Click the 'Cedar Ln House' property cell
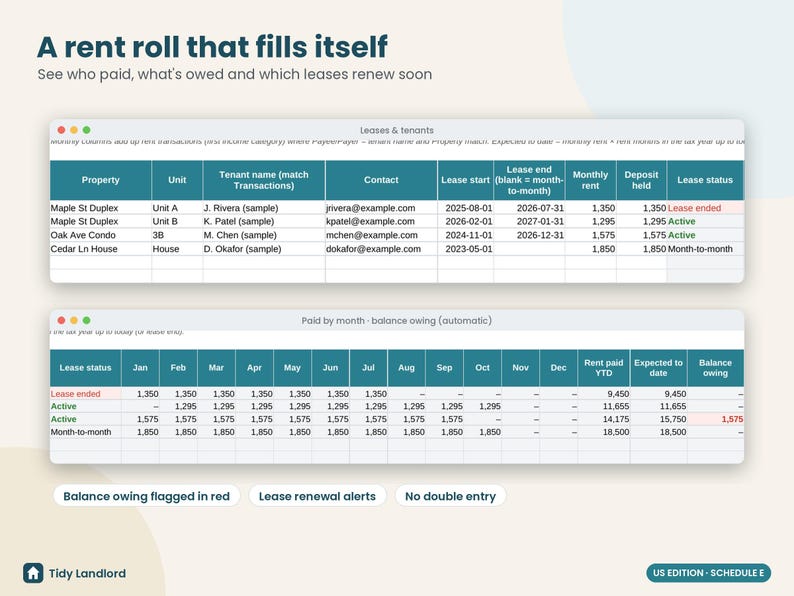This screenshot has height=596, width=794. click(100, 249)
